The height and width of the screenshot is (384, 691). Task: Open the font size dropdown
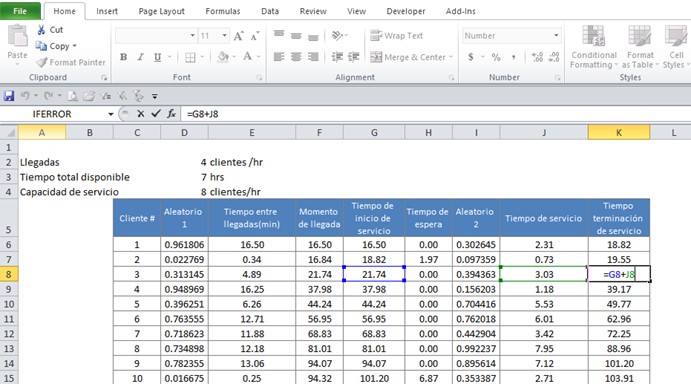(x=224, y=36)
